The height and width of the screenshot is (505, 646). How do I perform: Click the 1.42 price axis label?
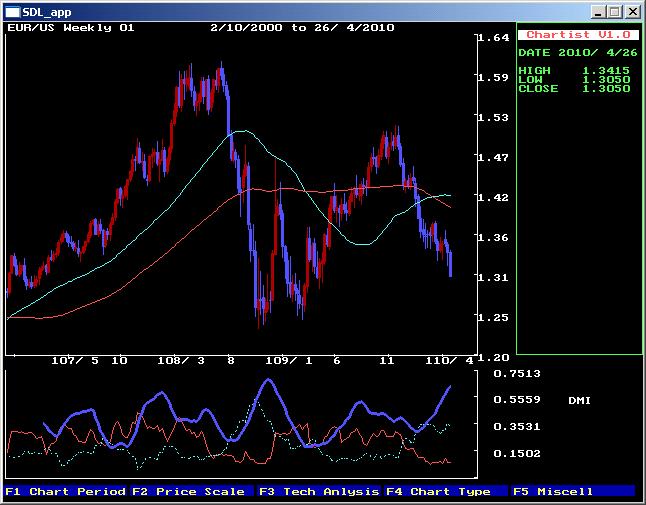click(x=494, y=197)
